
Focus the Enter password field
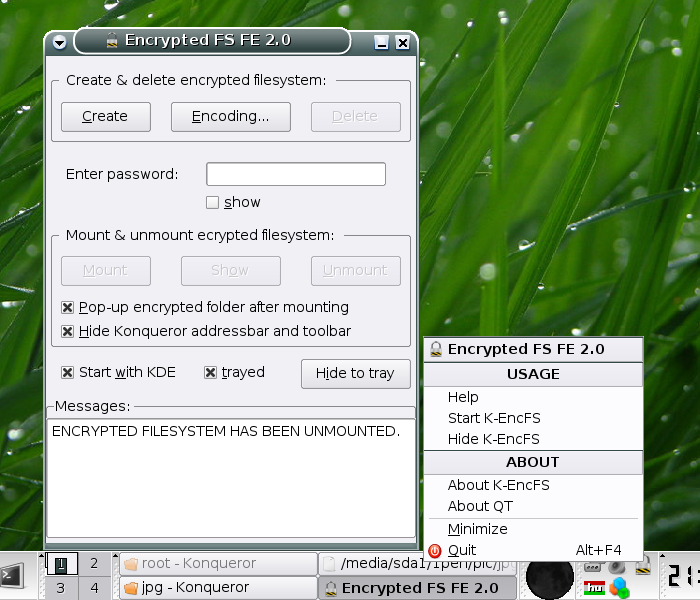296,174
